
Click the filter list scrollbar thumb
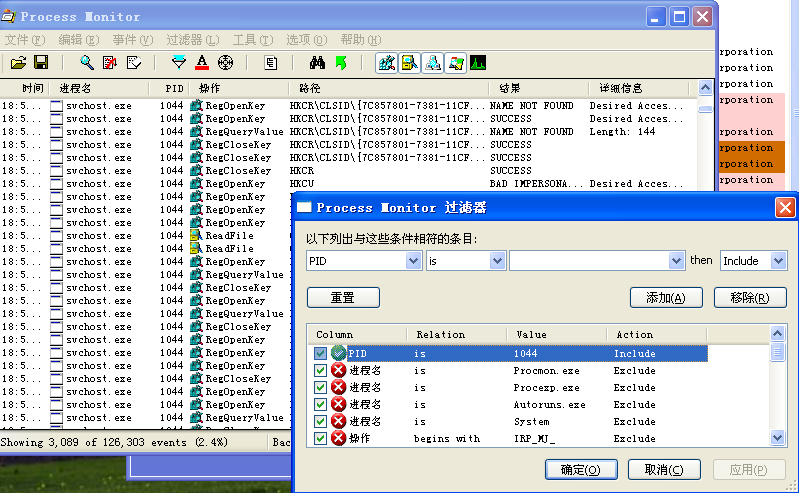(x=777, y=352)
